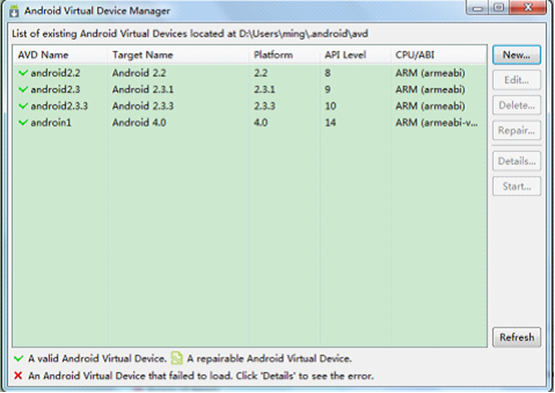Click the ARM (armeabi-v... cell
555x393 pixels.
(x=436, y=123)
